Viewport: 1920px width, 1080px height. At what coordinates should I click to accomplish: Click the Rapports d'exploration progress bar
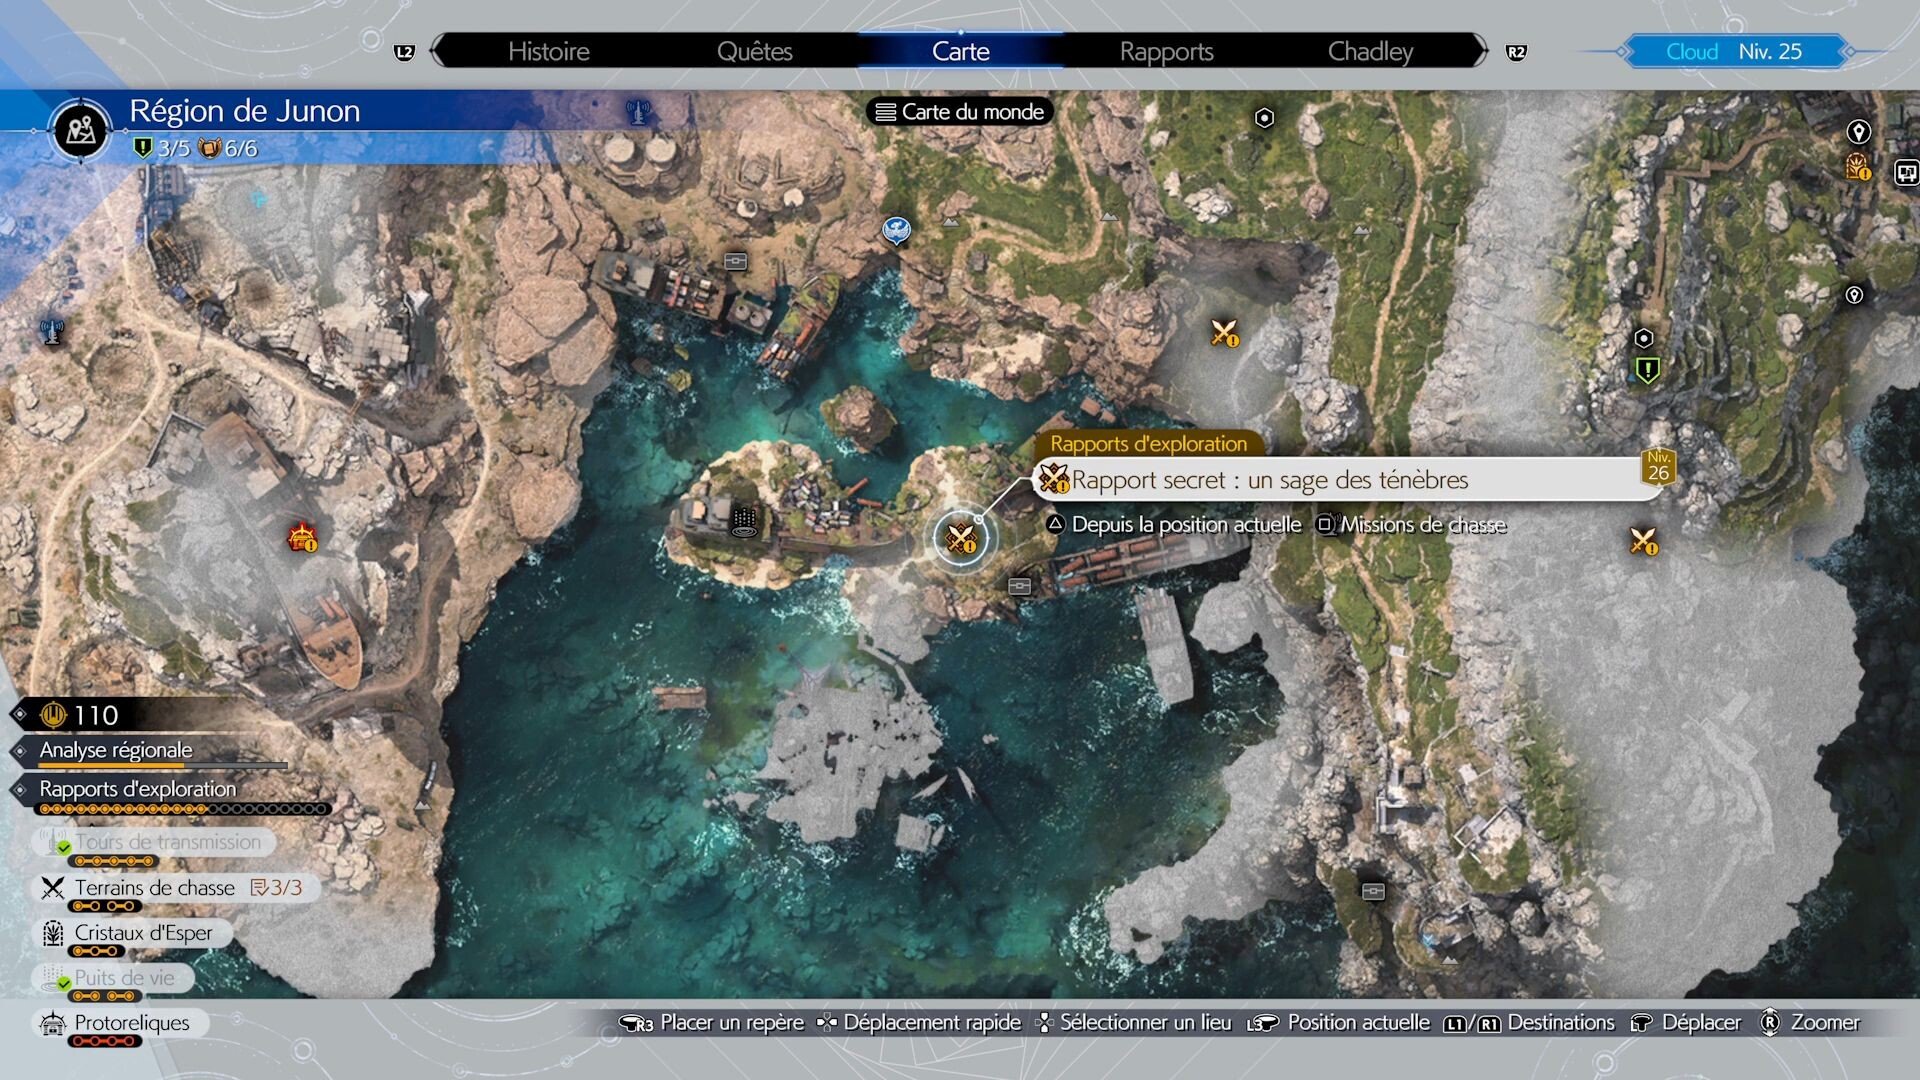pyautogui.click(x=182, y=809)
